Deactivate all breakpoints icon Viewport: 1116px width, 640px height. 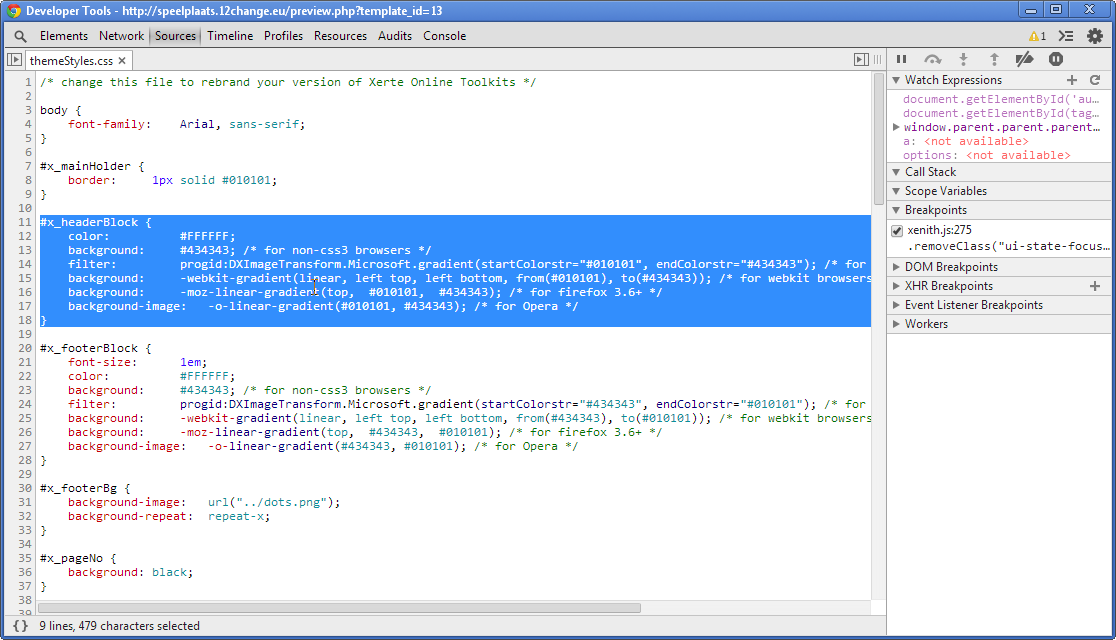tap(1024, 59)
